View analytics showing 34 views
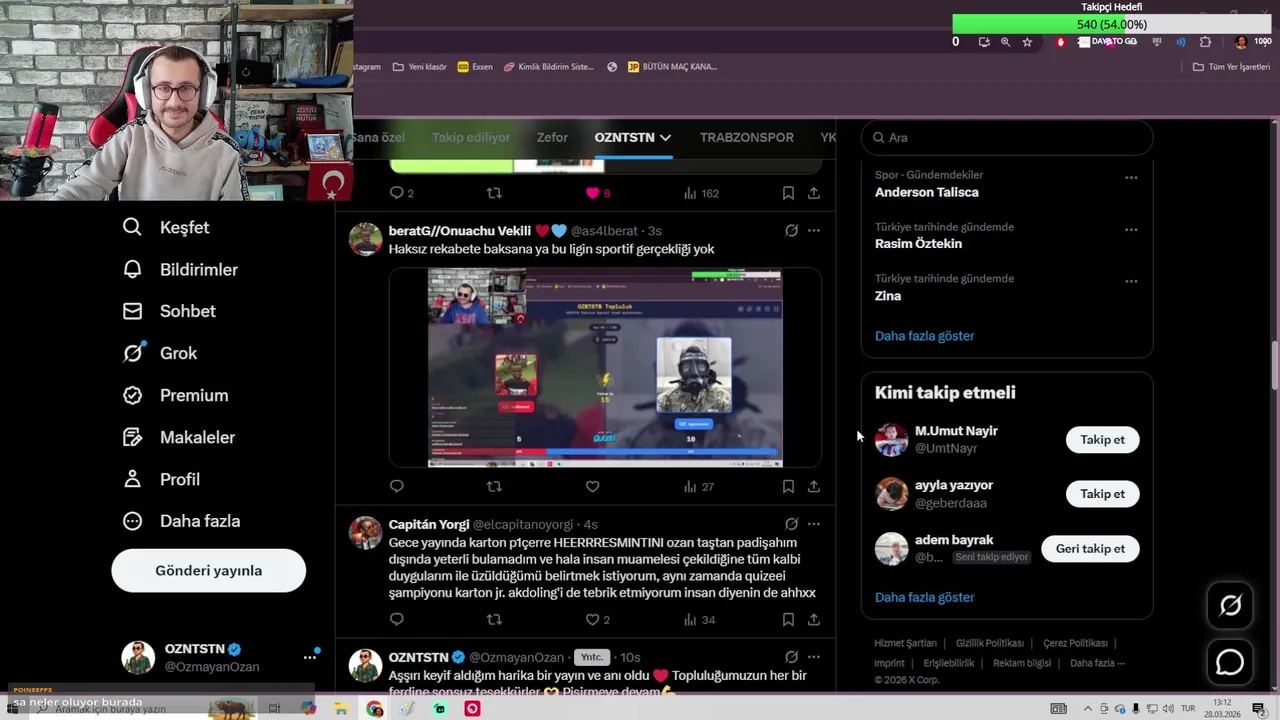This screenshot has height=720, width=1280. point(699,619)
